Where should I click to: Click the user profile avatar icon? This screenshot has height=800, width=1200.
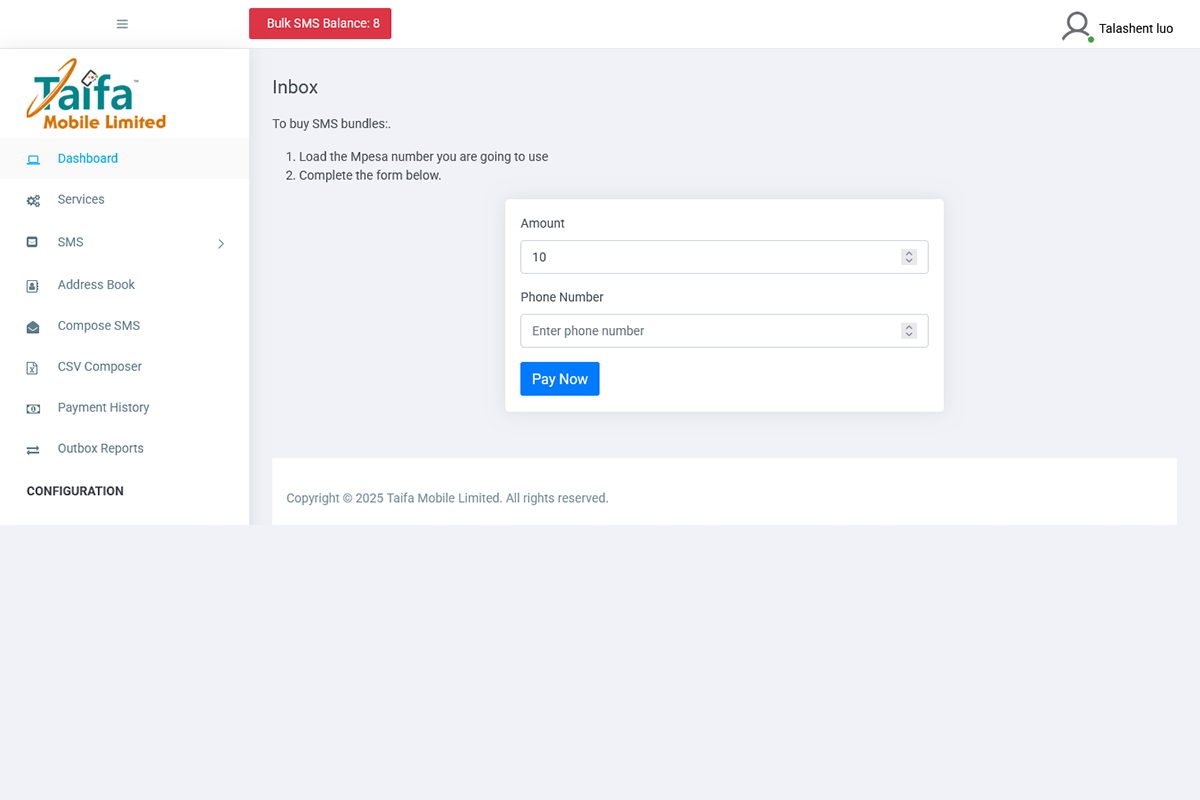pos(1076,26)
